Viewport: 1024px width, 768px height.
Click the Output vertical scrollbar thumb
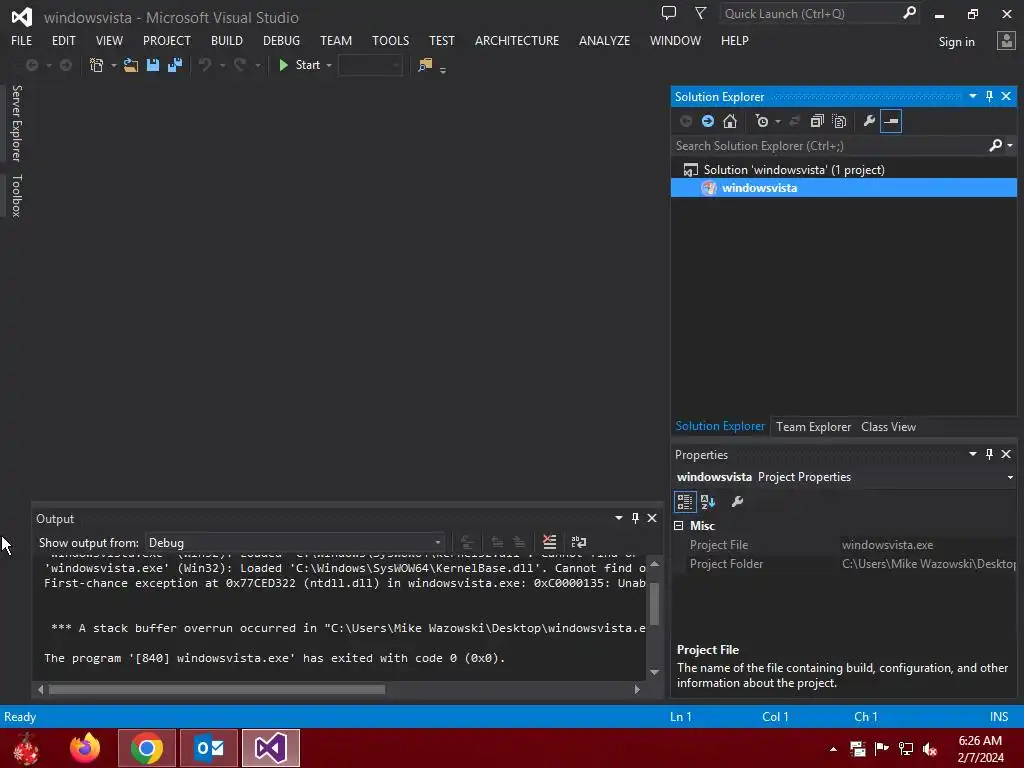click(x=654, y=603)
